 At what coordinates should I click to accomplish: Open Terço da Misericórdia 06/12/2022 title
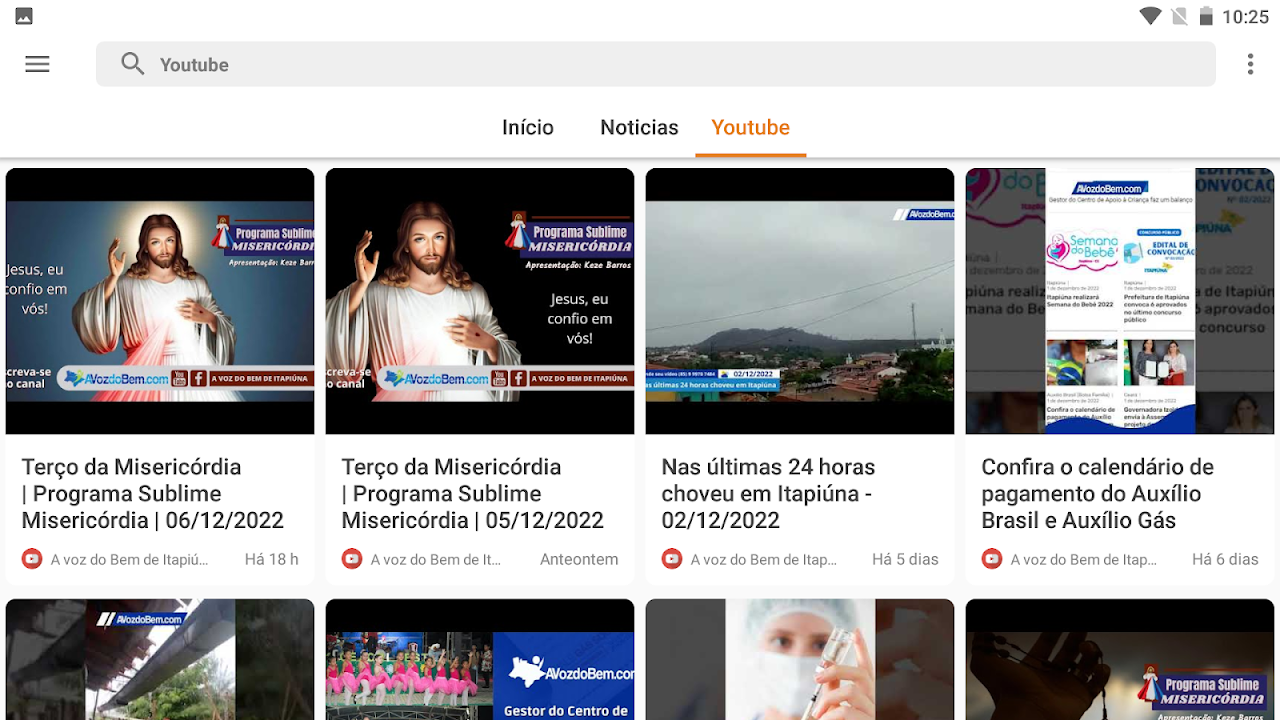coord(152,493)
